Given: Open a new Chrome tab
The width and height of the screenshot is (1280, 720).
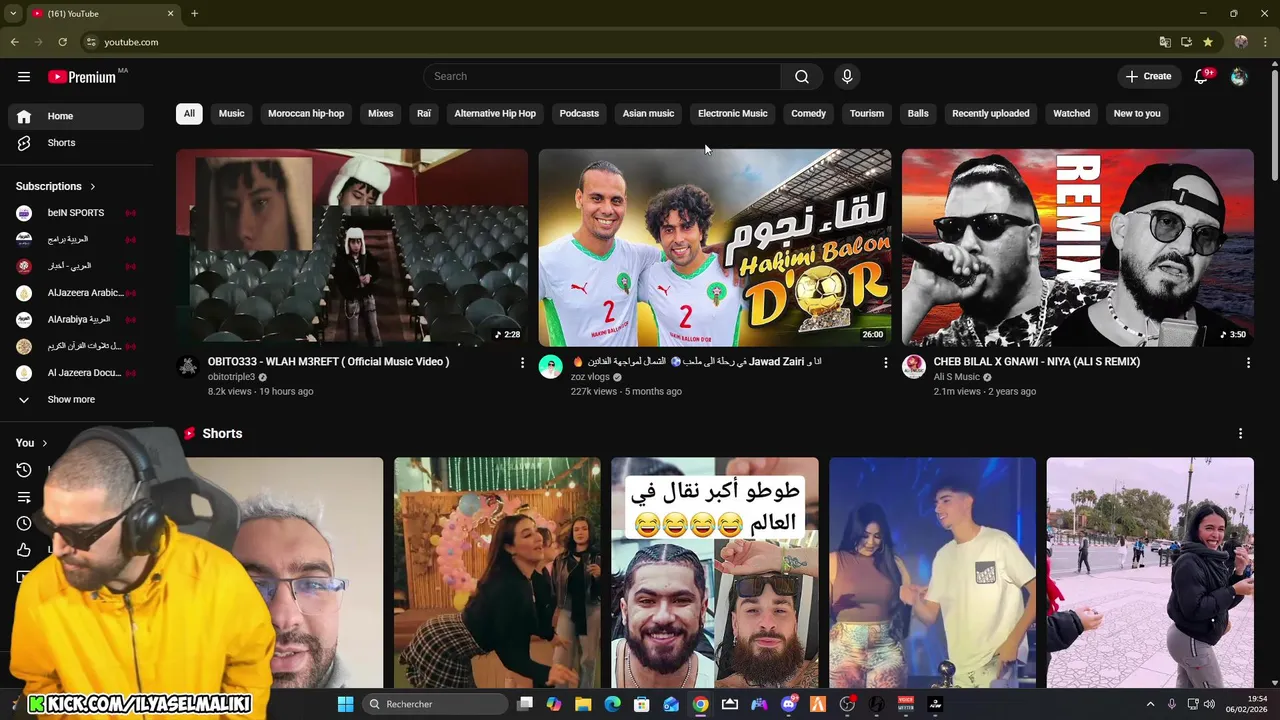Looking at the screenshot, I should [195, 14].
